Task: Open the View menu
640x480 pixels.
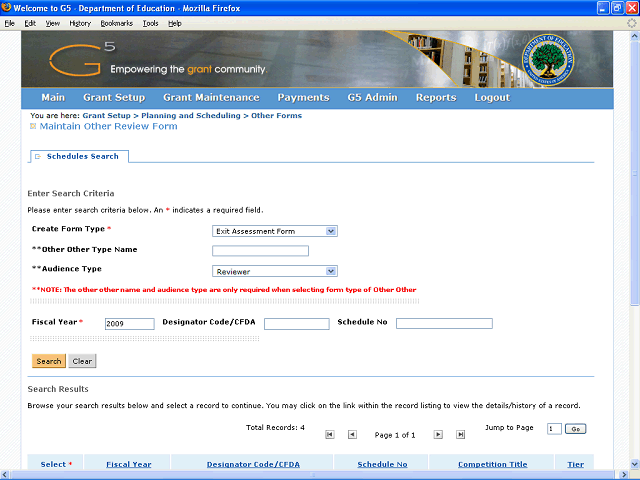Action: point(52,24)
